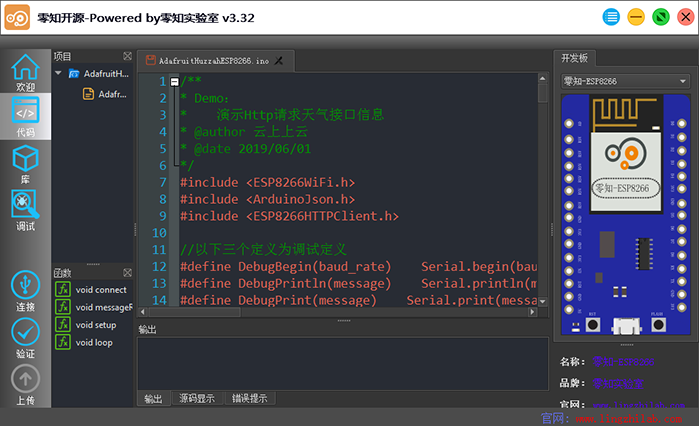This screenshot has width=699, height=426.
Task: Click the ESP8266 board image
Action: [x=625, y=215]
